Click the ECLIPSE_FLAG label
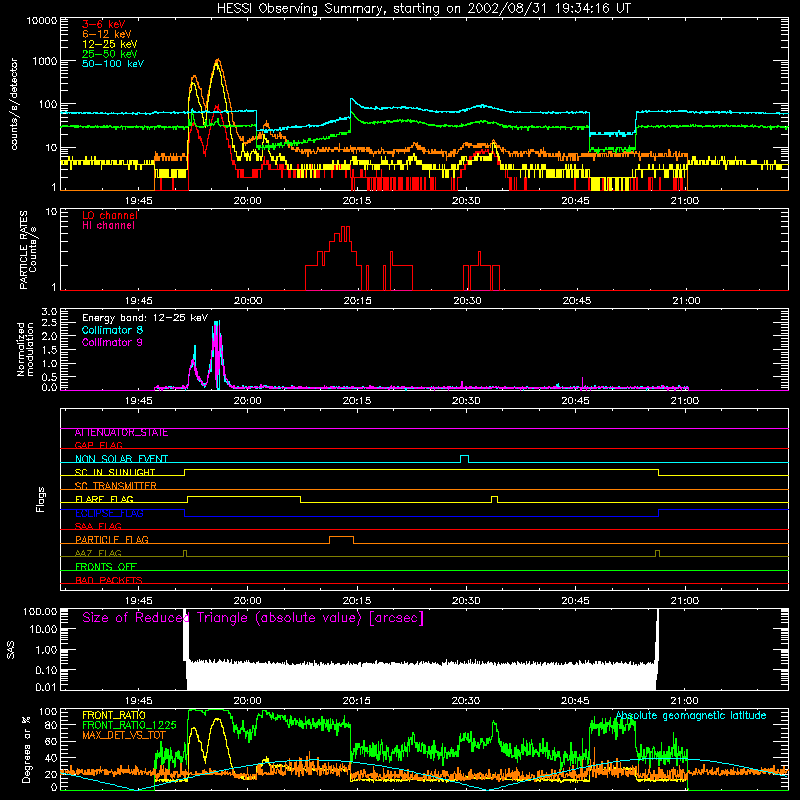The height and width of the screenshot is (800, 800). (109, 513)
